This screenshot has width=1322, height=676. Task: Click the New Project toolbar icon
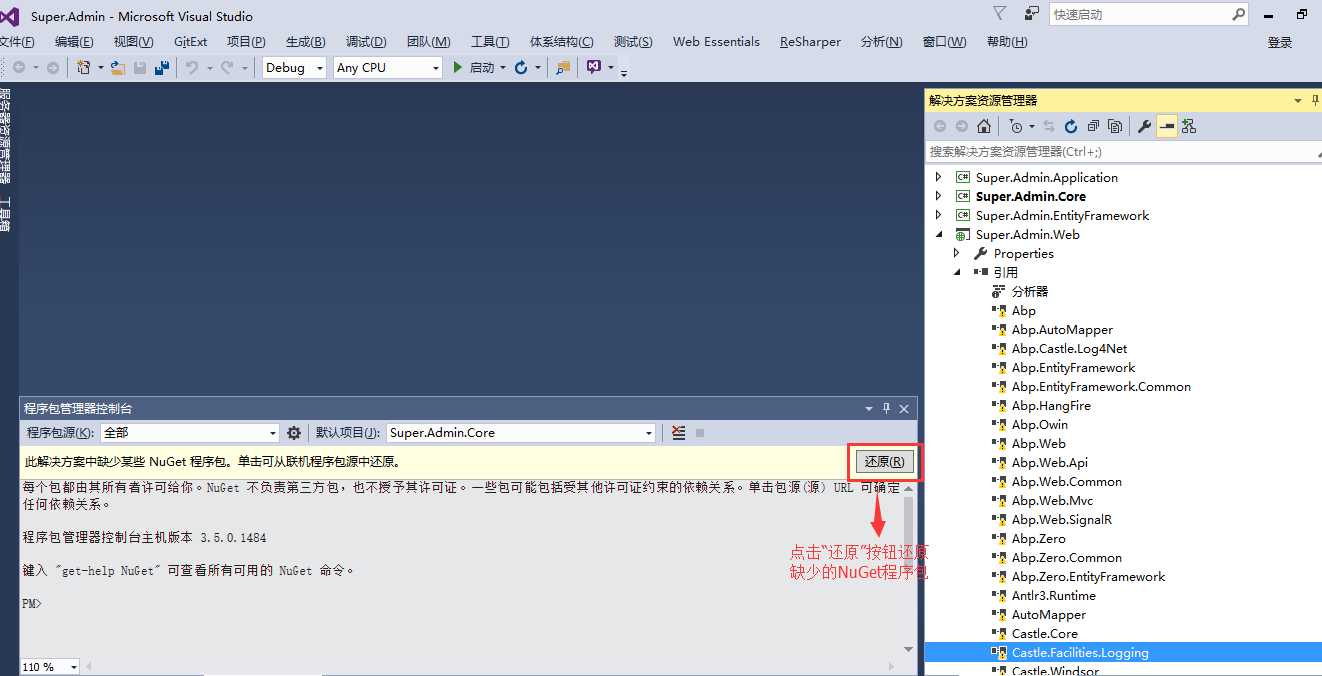click(x=84, y=67)
